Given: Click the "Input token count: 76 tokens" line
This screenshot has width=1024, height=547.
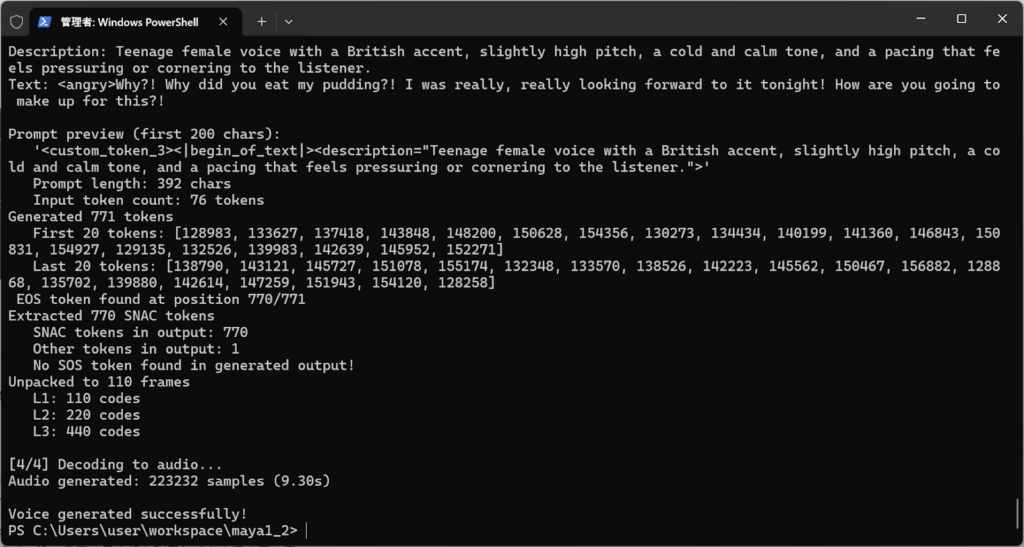Looking at the screenshot, I should pyautogui.click(x=148, y=200).
